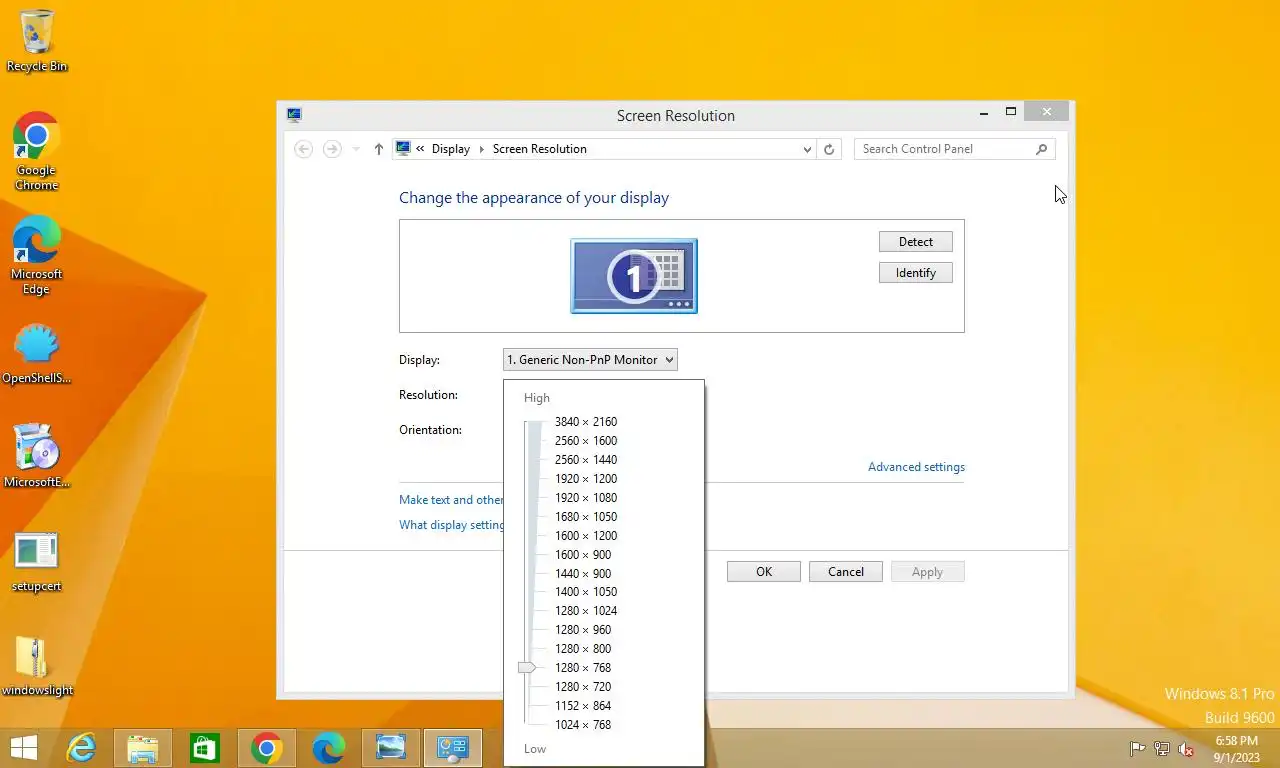The height and width of the screenshot is (768, 1280).
Task: Open the photo viewer taskbar icon
Action: click(x=391, y=748)
